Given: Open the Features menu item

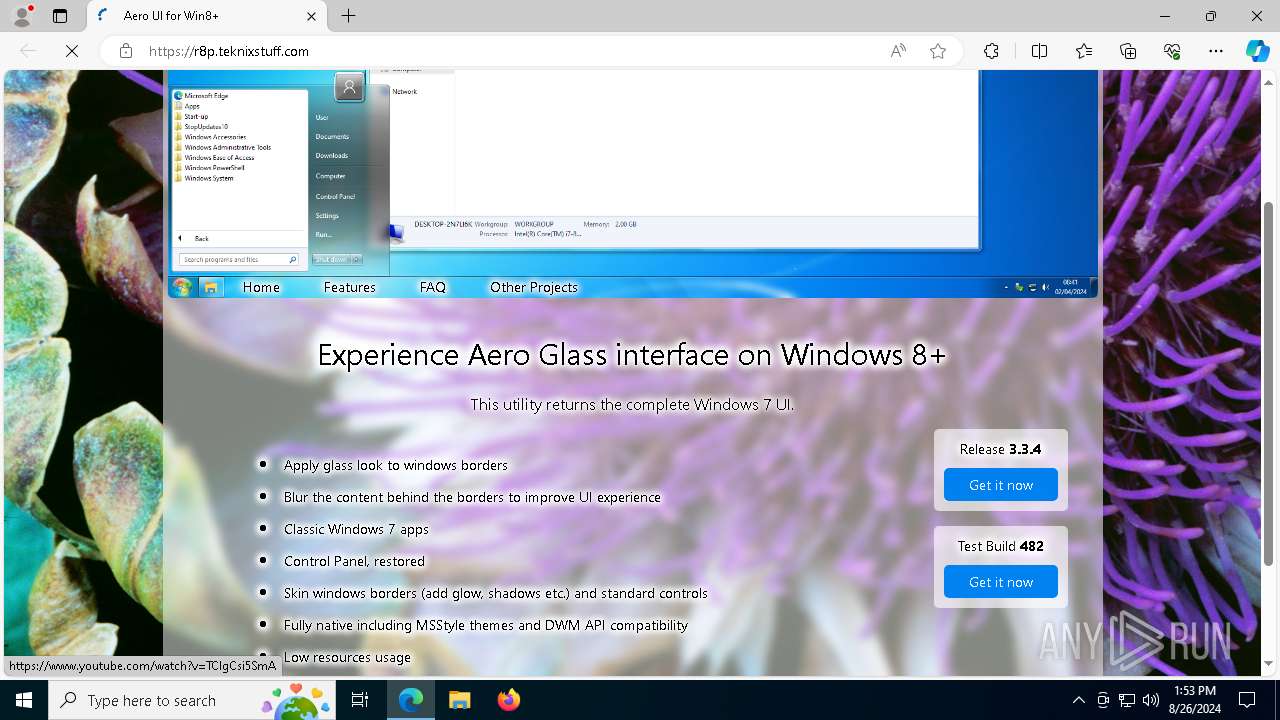Looking at the screenshot, I should pos(349,287).
